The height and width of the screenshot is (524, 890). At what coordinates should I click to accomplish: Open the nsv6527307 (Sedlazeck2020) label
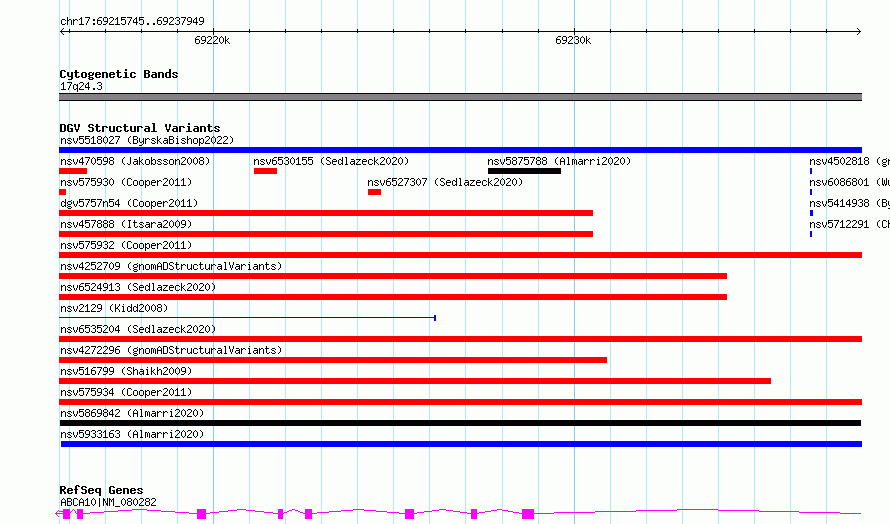point(445,182)
